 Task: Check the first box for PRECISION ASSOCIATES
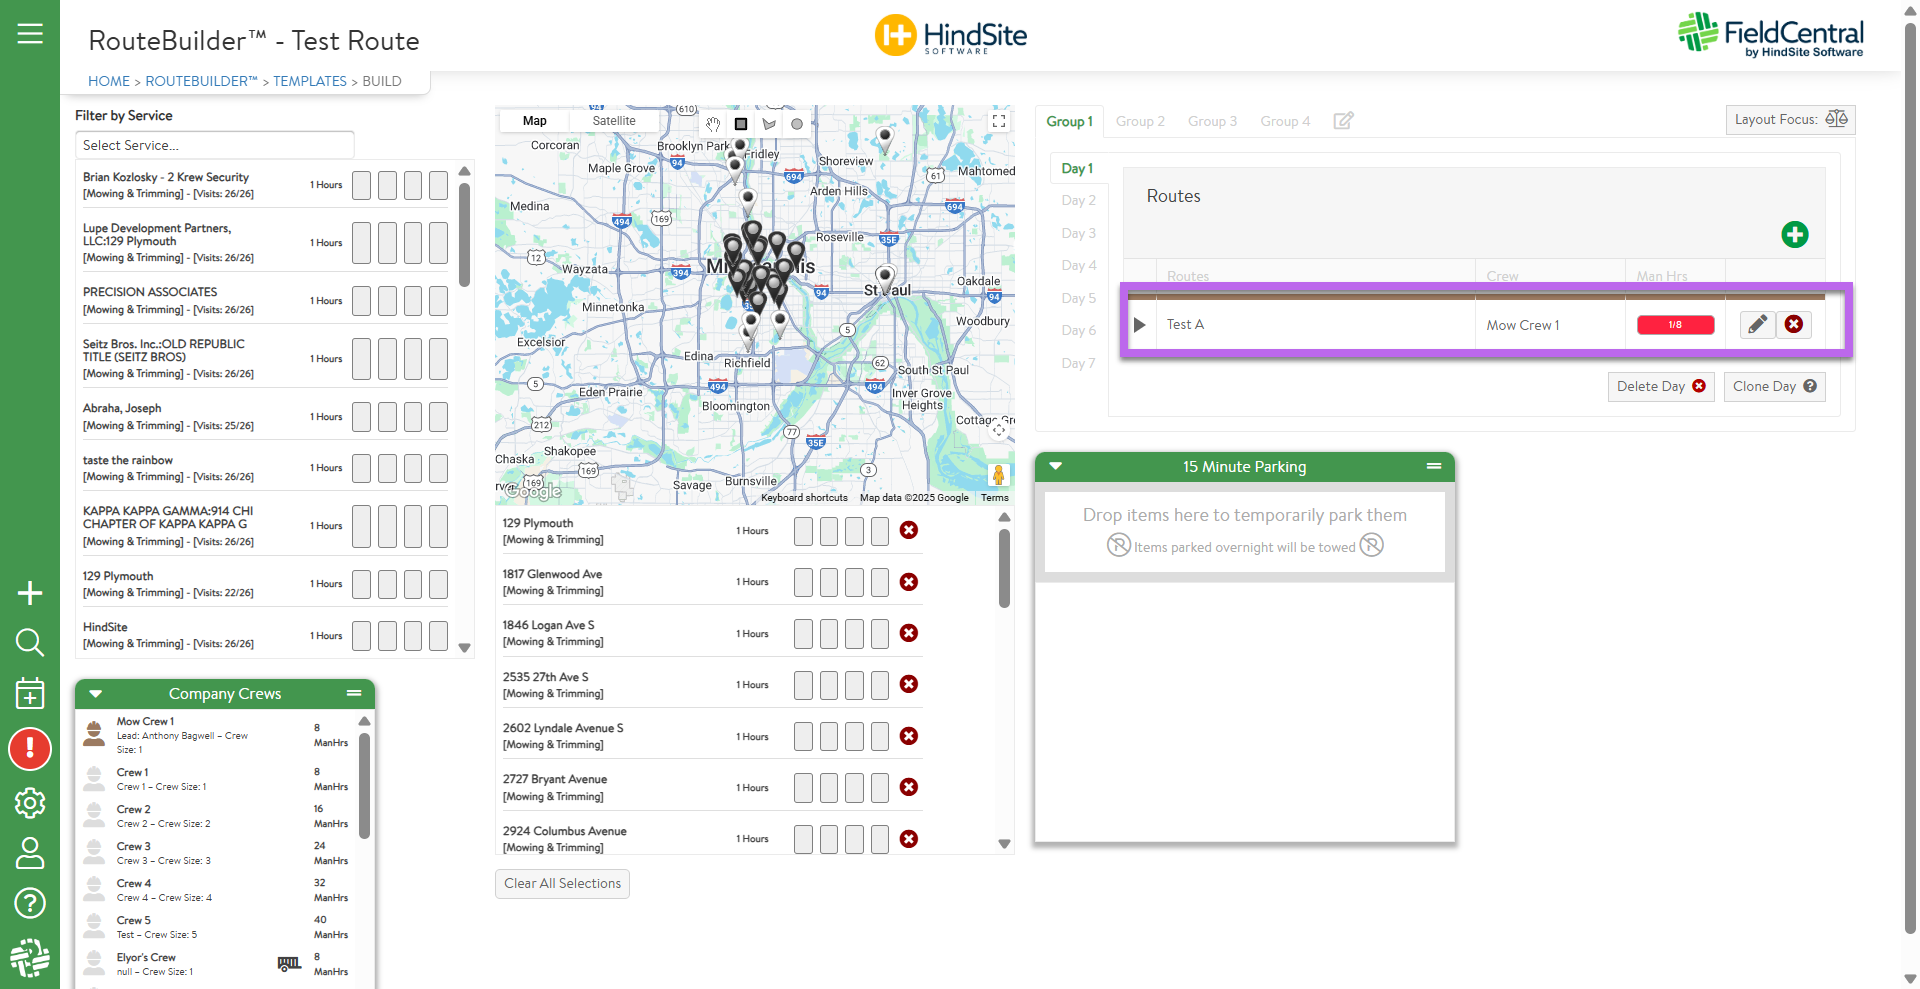click(x=361, y=301)
